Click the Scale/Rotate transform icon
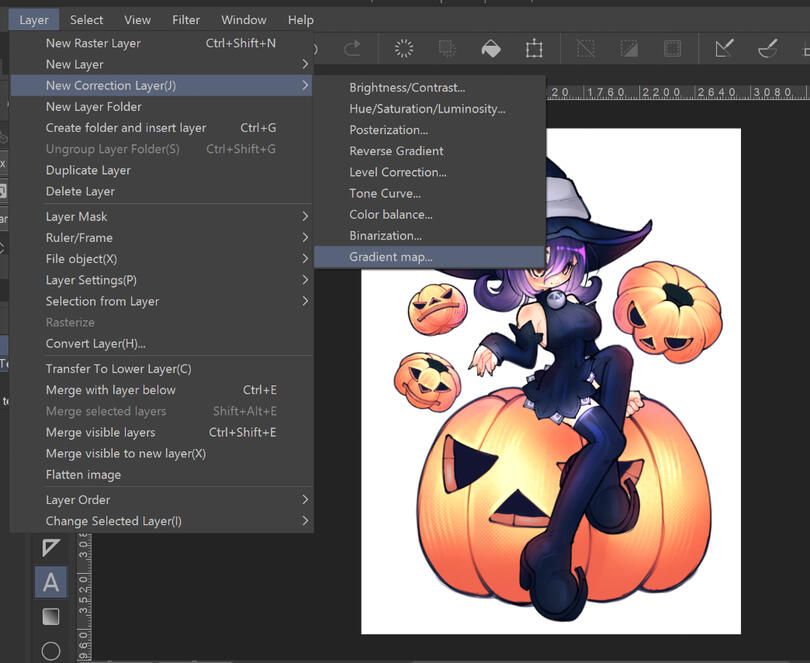 click(534, 48)
